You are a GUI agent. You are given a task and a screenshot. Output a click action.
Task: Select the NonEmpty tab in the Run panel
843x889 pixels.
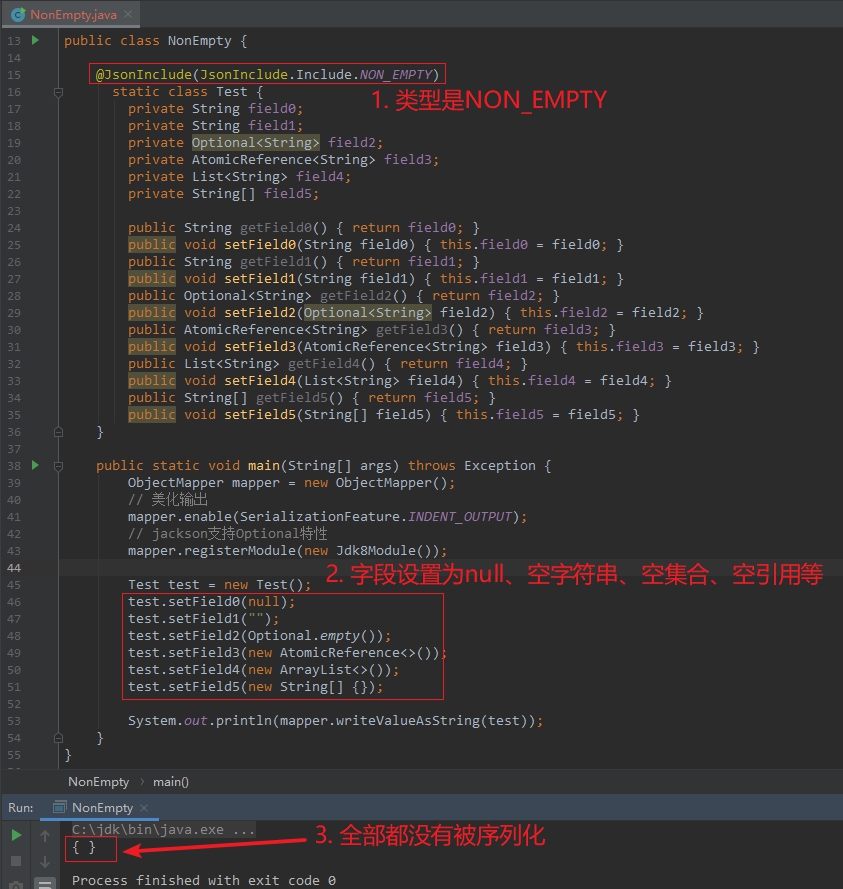100,807
